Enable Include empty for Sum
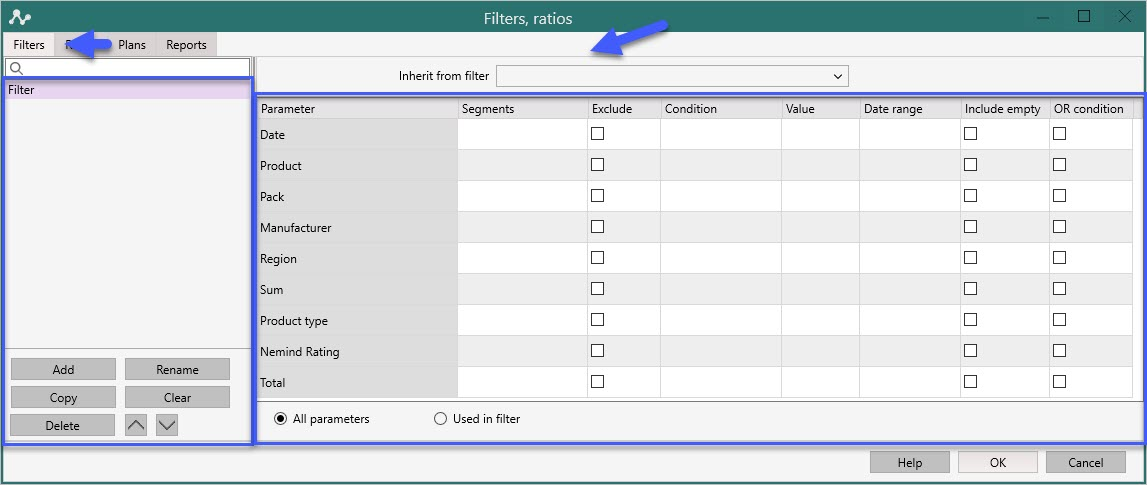Screen dimensions: 1147x485 (x=970, y=288)
